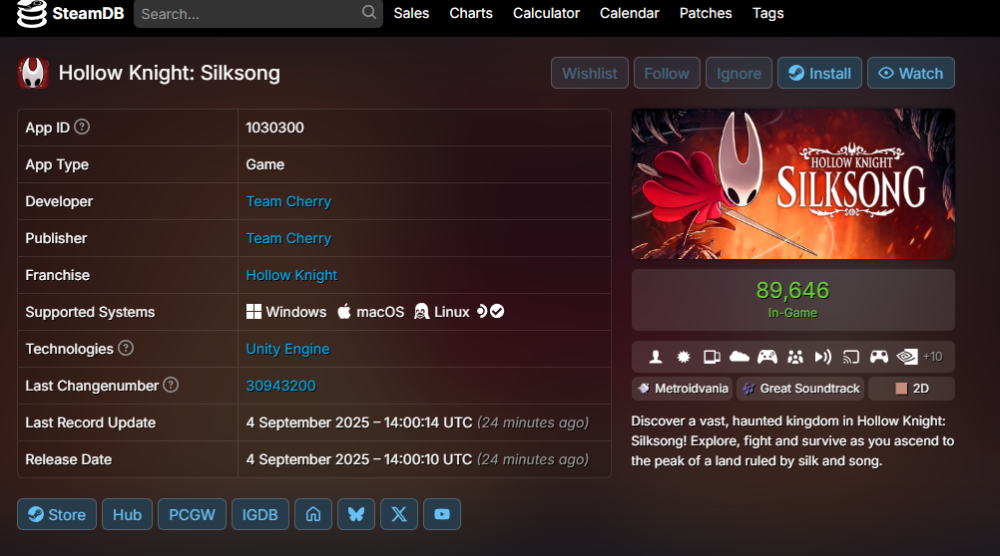Open the official homepage house icon
Screen dimensions: 1000x556
coord(313,514)
